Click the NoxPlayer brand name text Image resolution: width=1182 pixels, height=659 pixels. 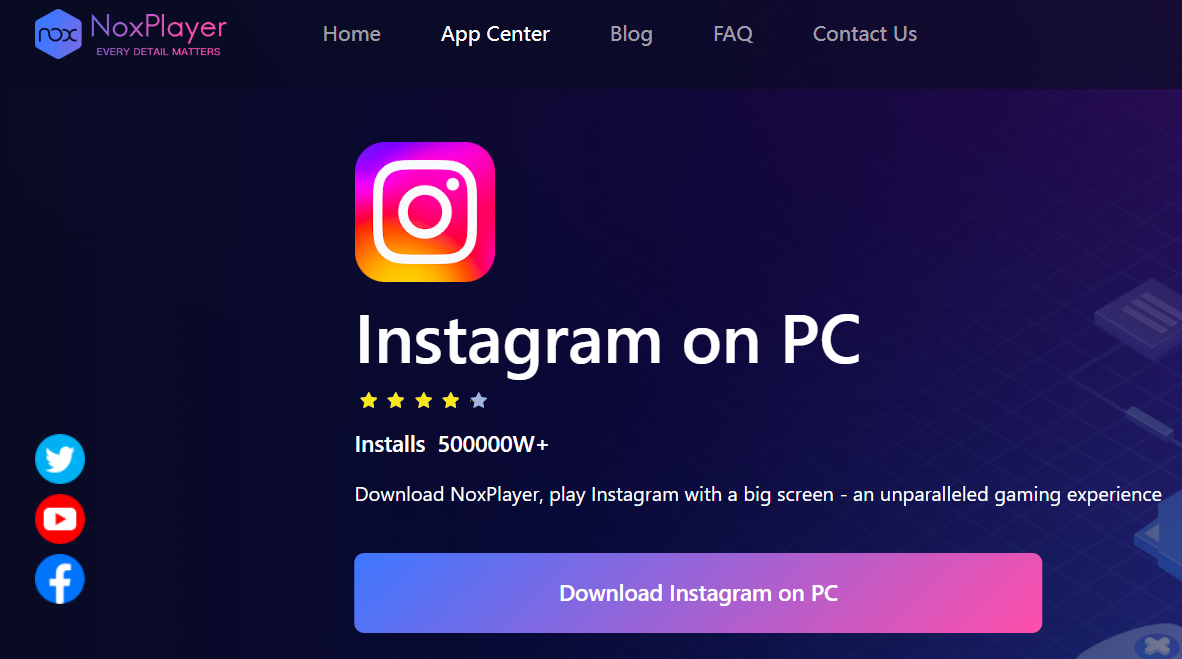[x=158, y=28]
